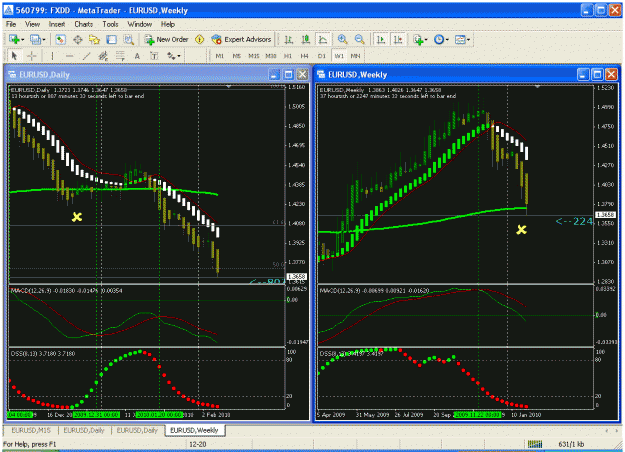Switch to the D1 timeframe
The image size is (625, 452).
point(322,56)
